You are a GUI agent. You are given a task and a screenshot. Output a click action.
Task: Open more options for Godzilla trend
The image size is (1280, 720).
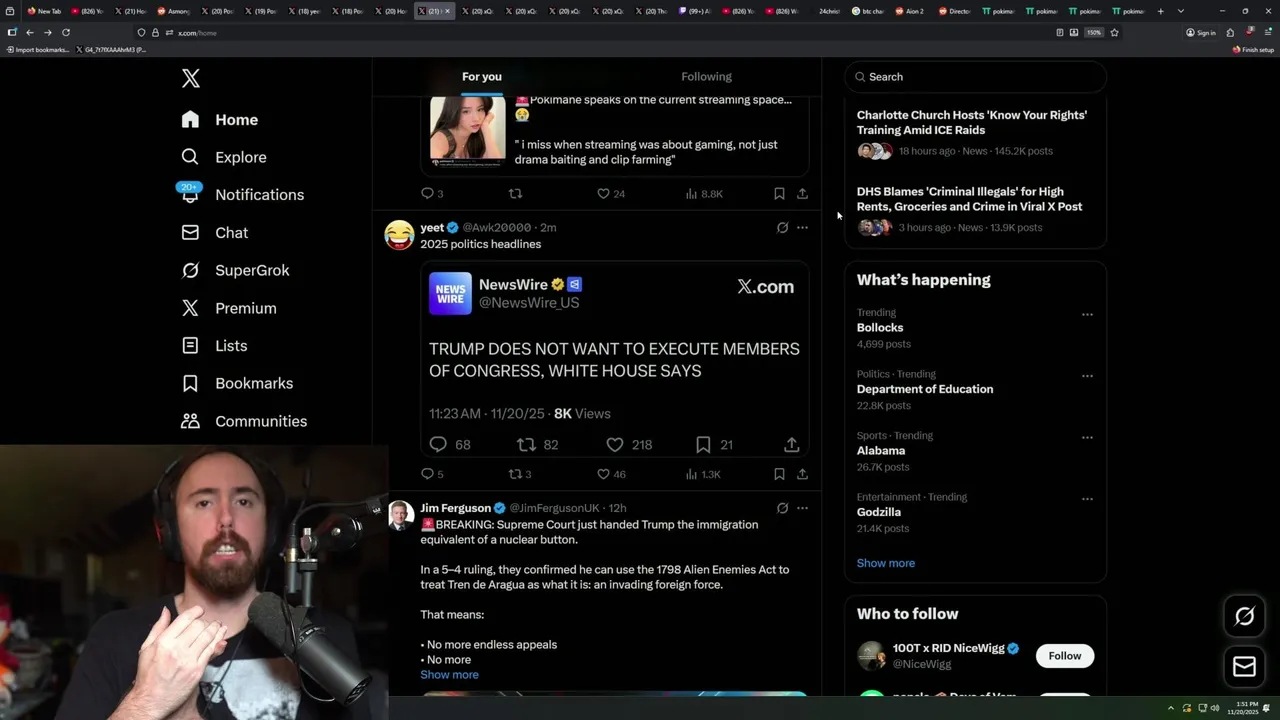[x=1087, y=499]
